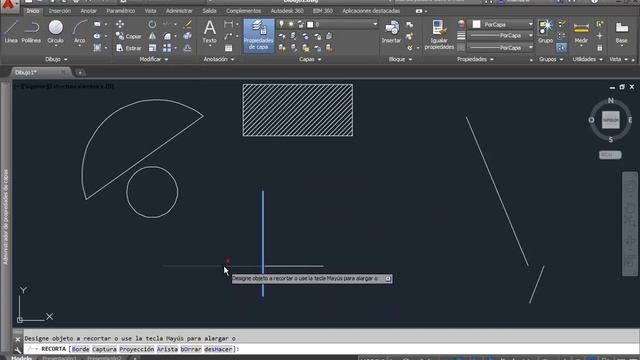The width and height of the screenshot is (640, 360).
Task: Open the Recortar tool dropdown arrow
Action: pos(176,24)
